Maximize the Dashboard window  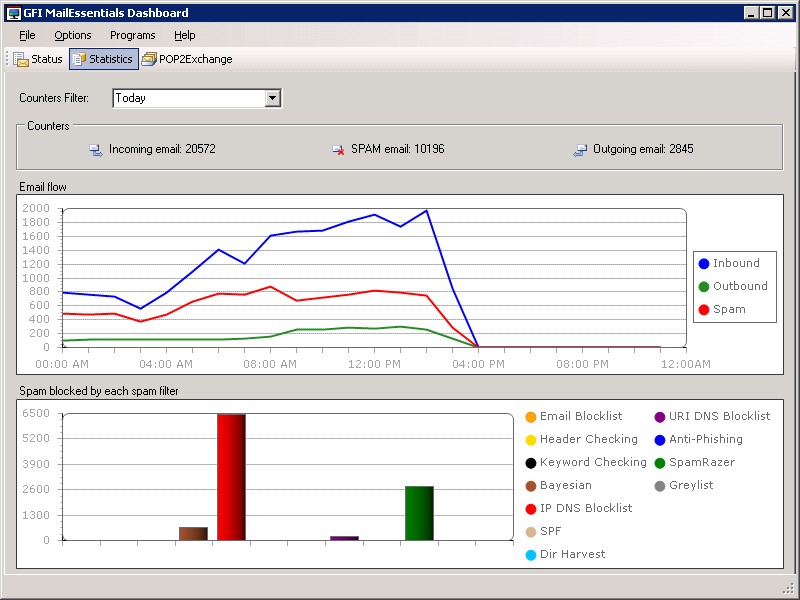767,13
